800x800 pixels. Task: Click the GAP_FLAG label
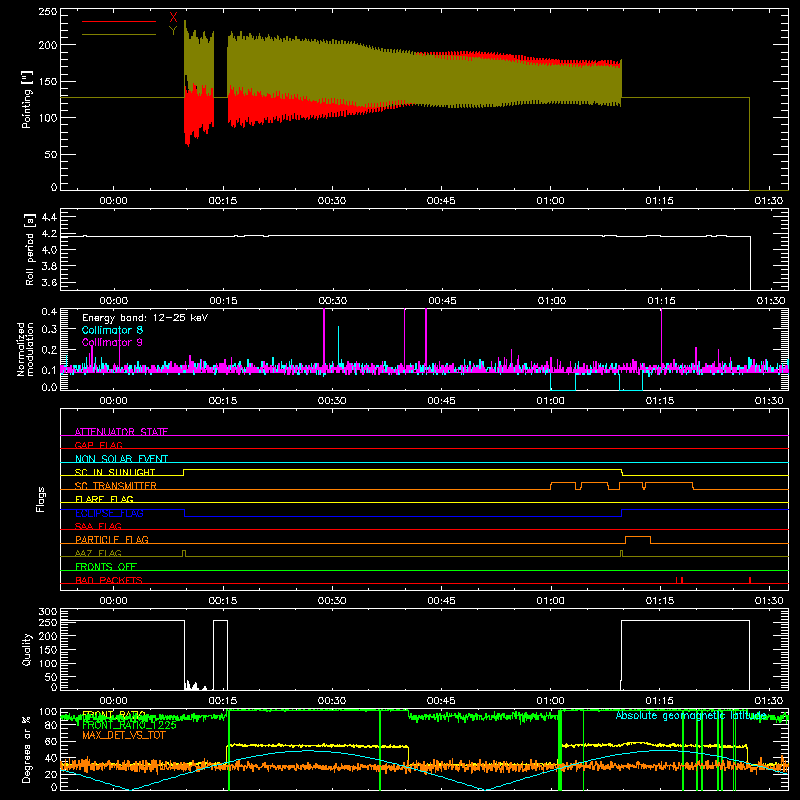98,445
